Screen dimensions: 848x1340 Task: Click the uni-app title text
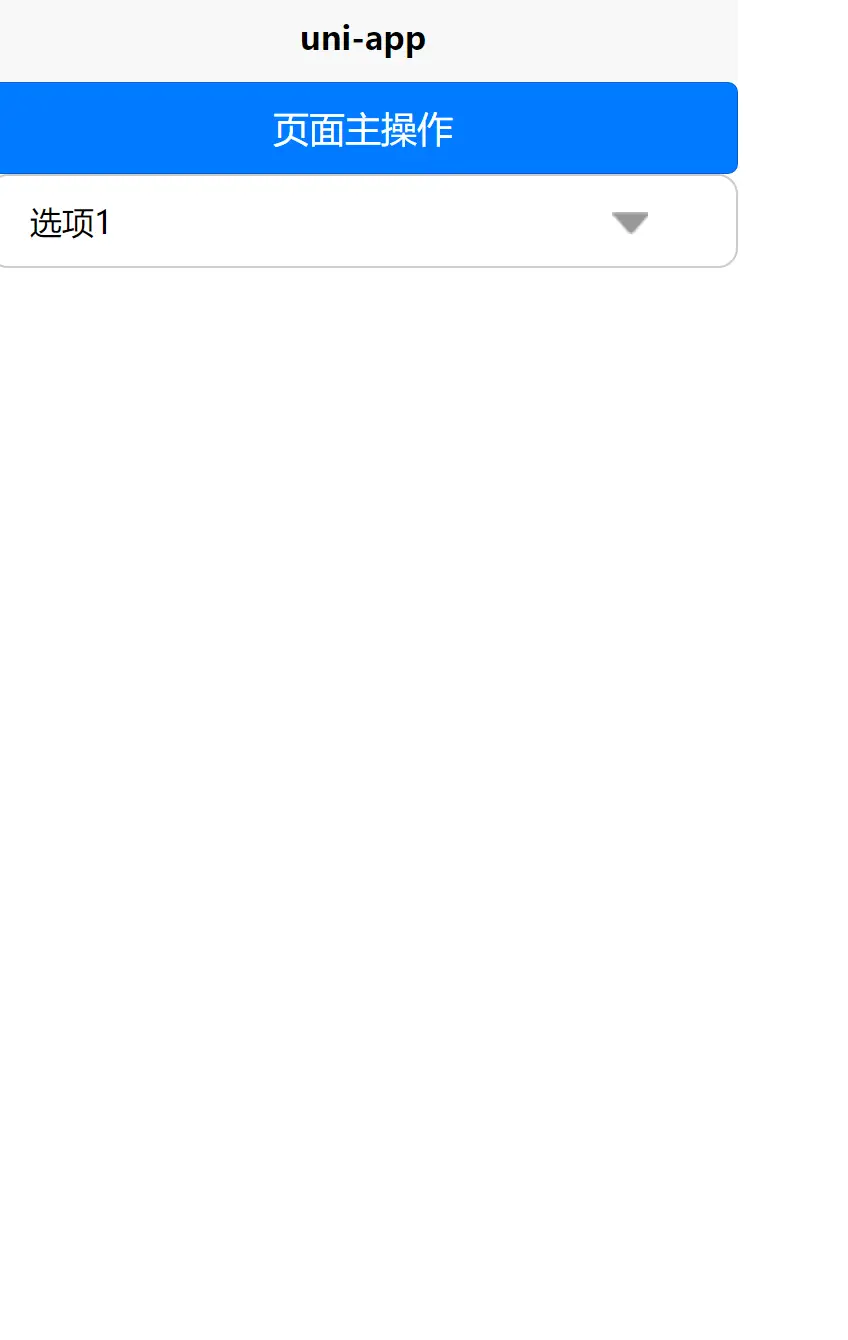pos(363,39)
